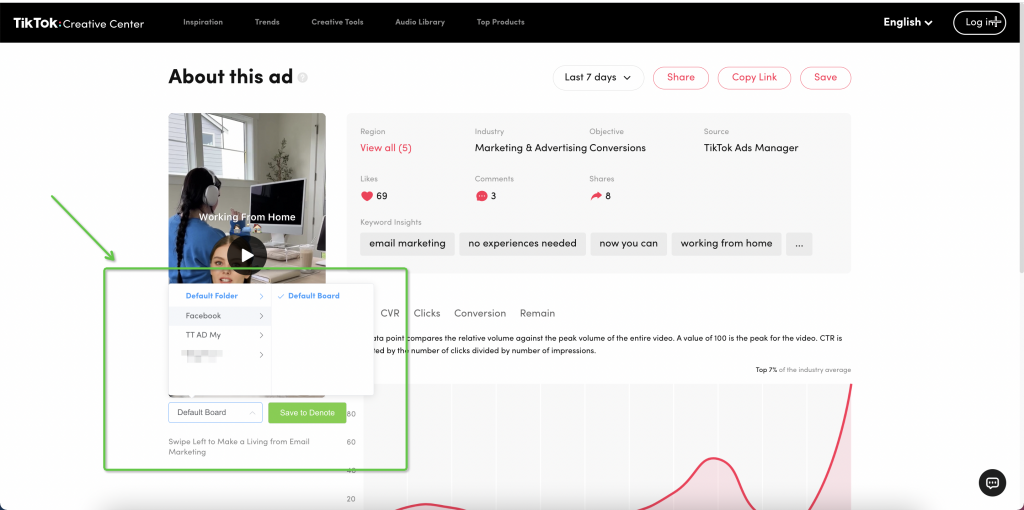Expand the blurred folder's chevron

click(261, 355)
